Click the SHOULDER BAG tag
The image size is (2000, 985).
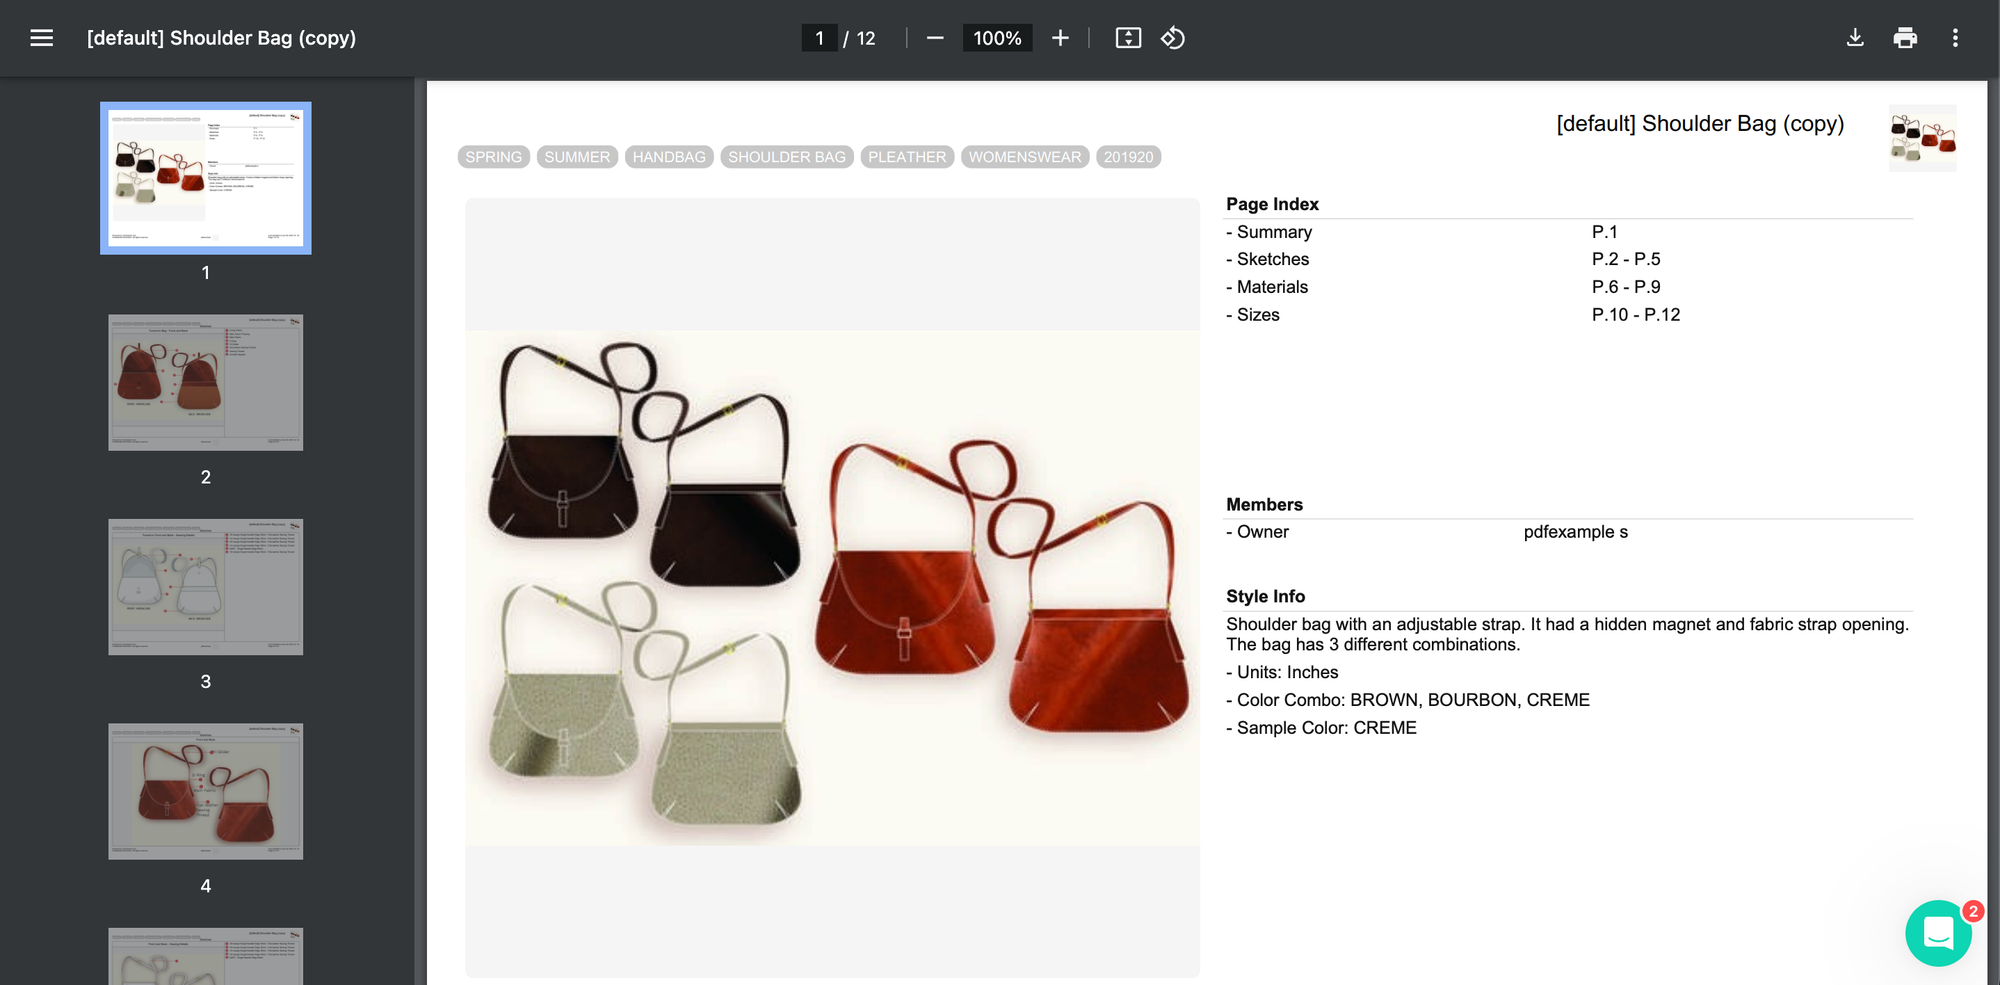787,157
